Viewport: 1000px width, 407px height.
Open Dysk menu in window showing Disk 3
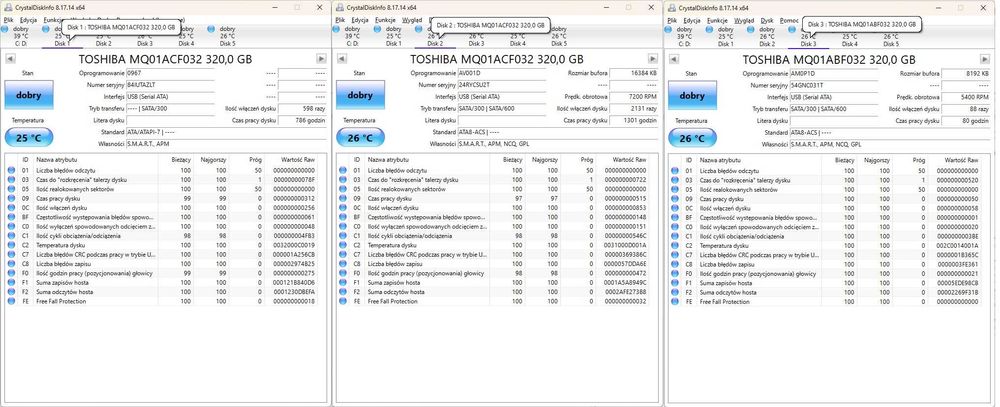point(767,20)
